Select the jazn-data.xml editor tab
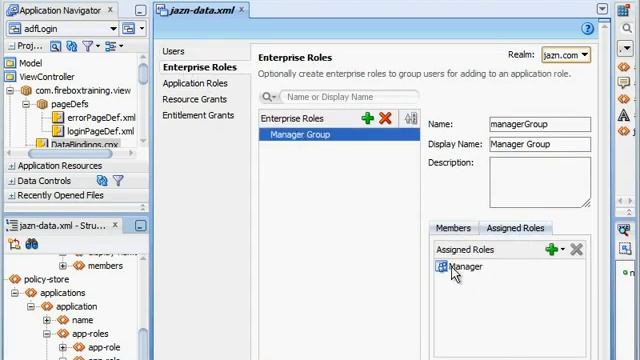This screenshot has width=640, height=360. pyautogui.click(x=201, y=10)
